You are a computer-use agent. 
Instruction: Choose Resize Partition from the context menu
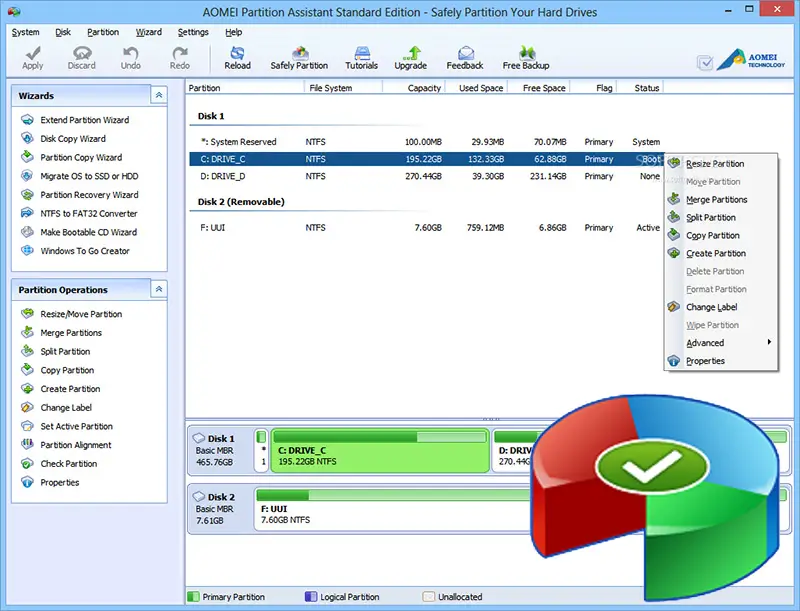pyautogui.click(x=714, y=164)
